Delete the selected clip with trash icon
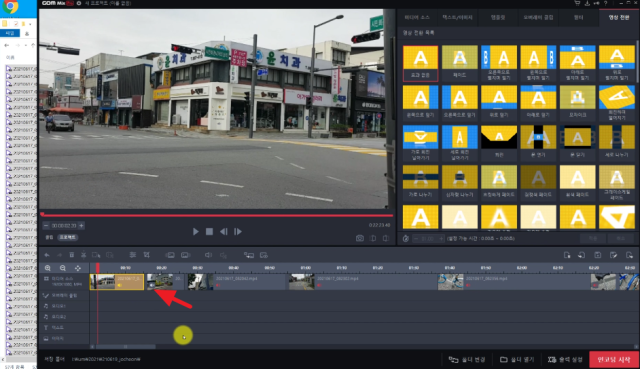The width and height of the screenshot is (640, 369). click(71, 255)
